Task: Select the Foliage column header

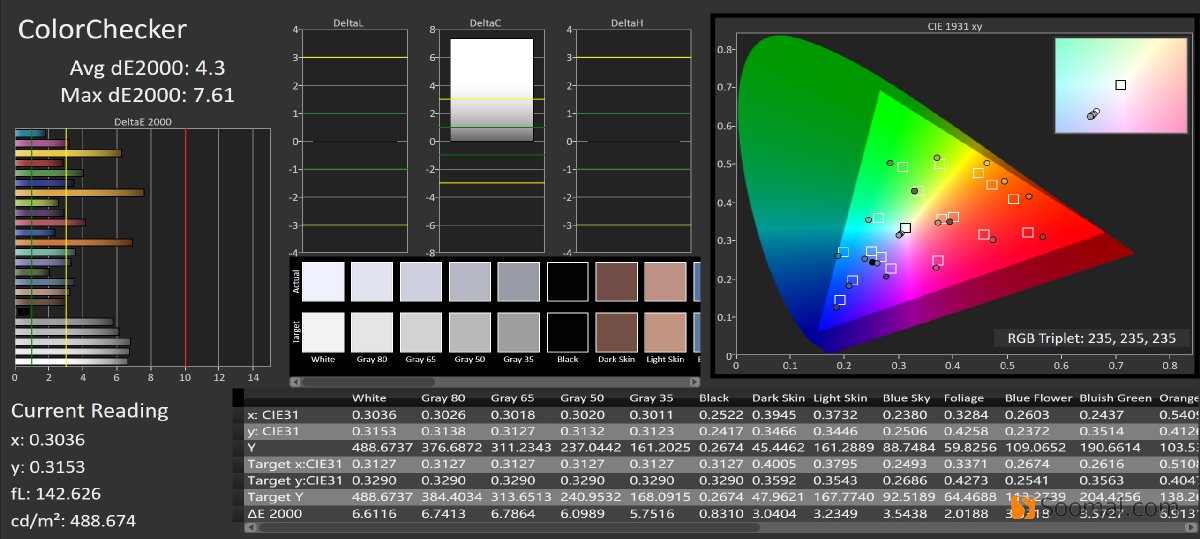Action: pyautogui.click(x=965, y=398)
